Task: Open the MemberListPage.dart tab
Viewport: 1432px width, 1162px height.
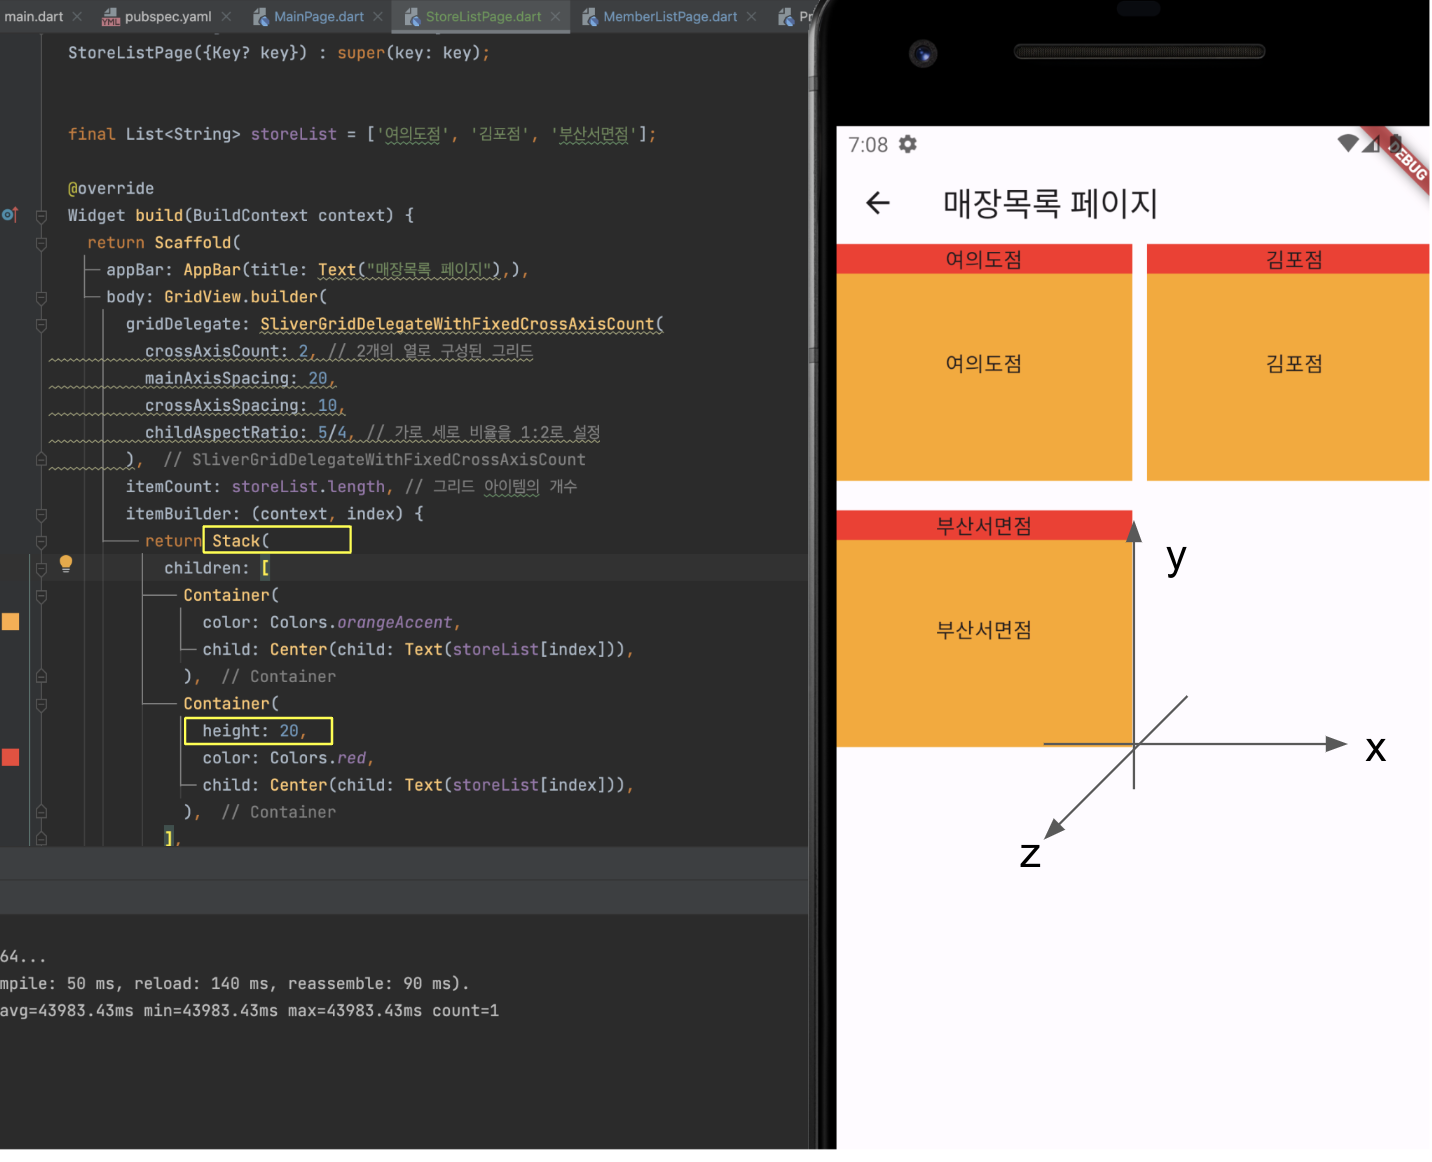Action: coord(669,16)
